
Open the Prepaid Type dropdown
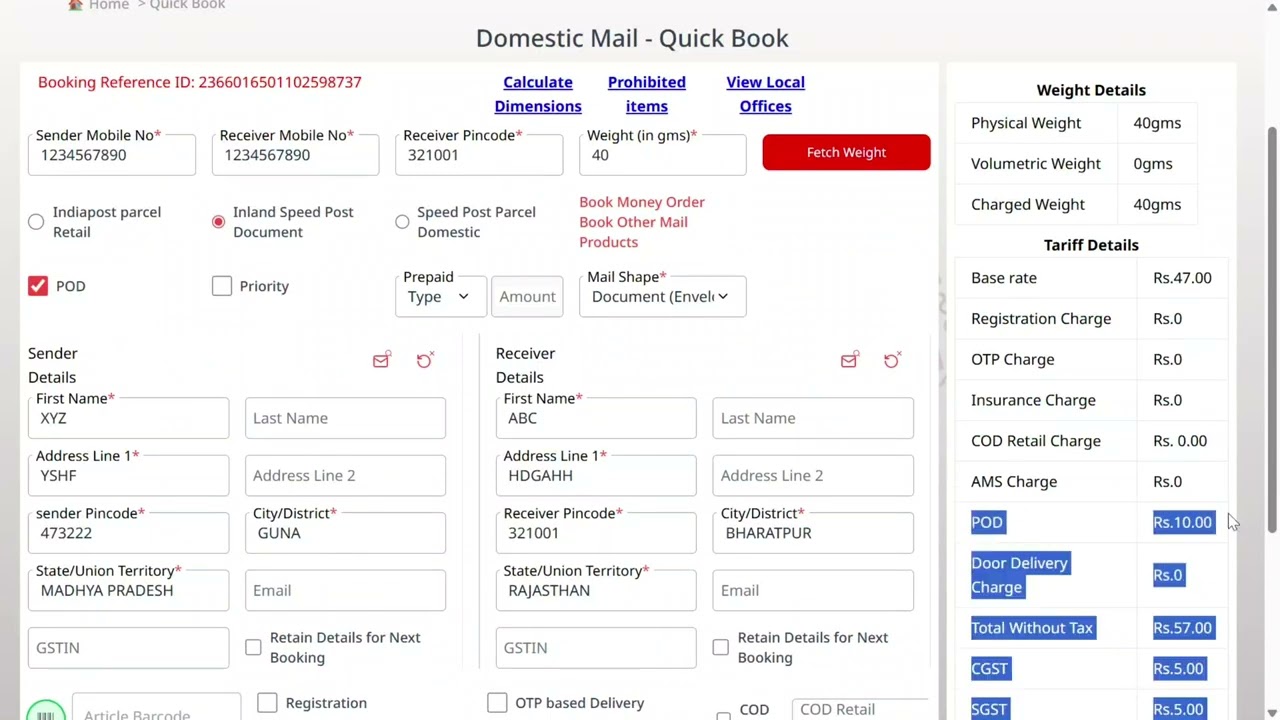pos(440,296)
